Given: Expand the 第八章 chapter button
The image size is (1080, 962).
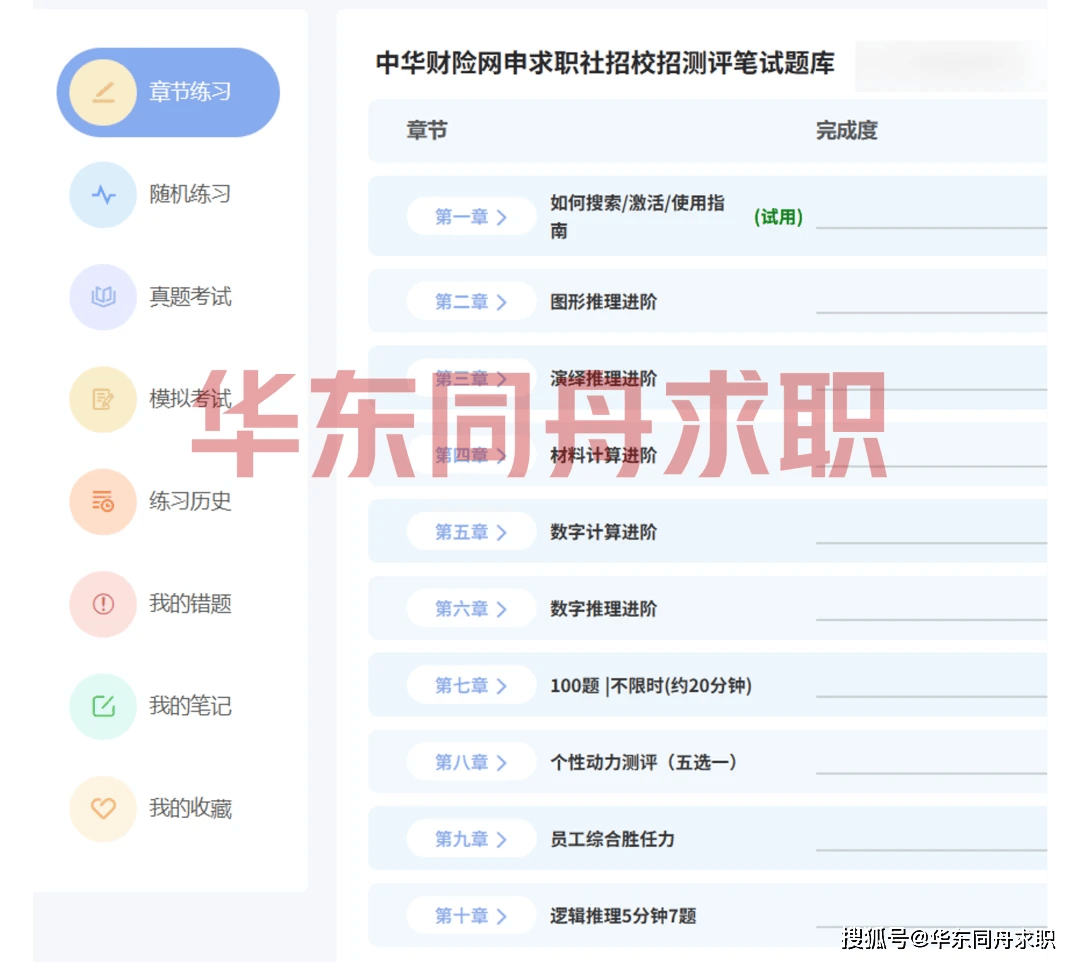Looking at the screenshot, I should pyautogui.click(x=471, y=762).
